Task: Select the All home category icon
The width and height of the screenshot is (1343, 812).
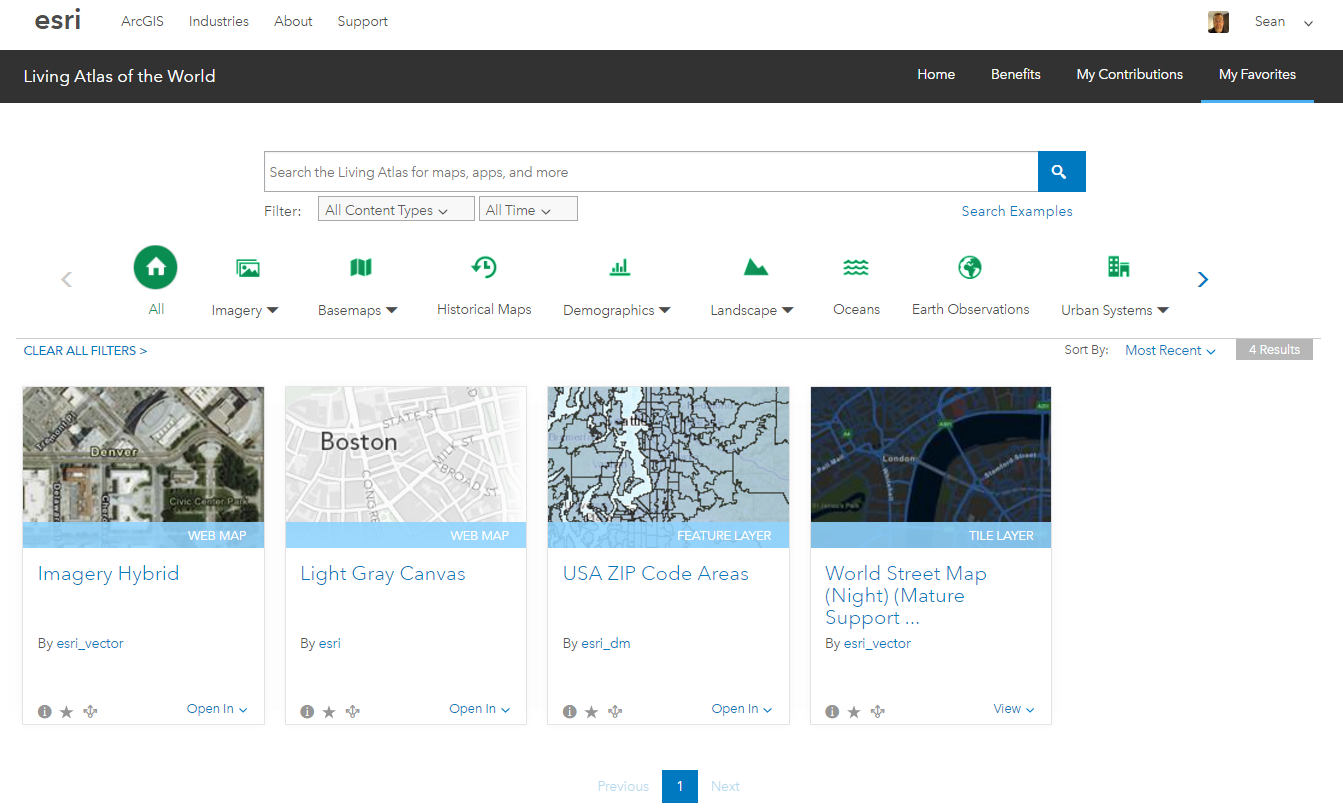Action: tap(156, 267)
